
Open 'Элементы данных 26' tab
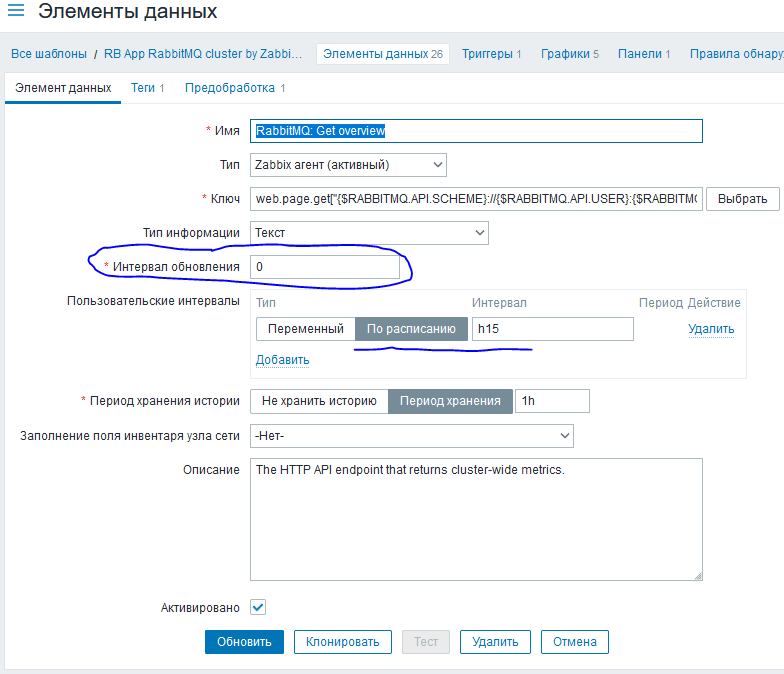coord(383,54)
